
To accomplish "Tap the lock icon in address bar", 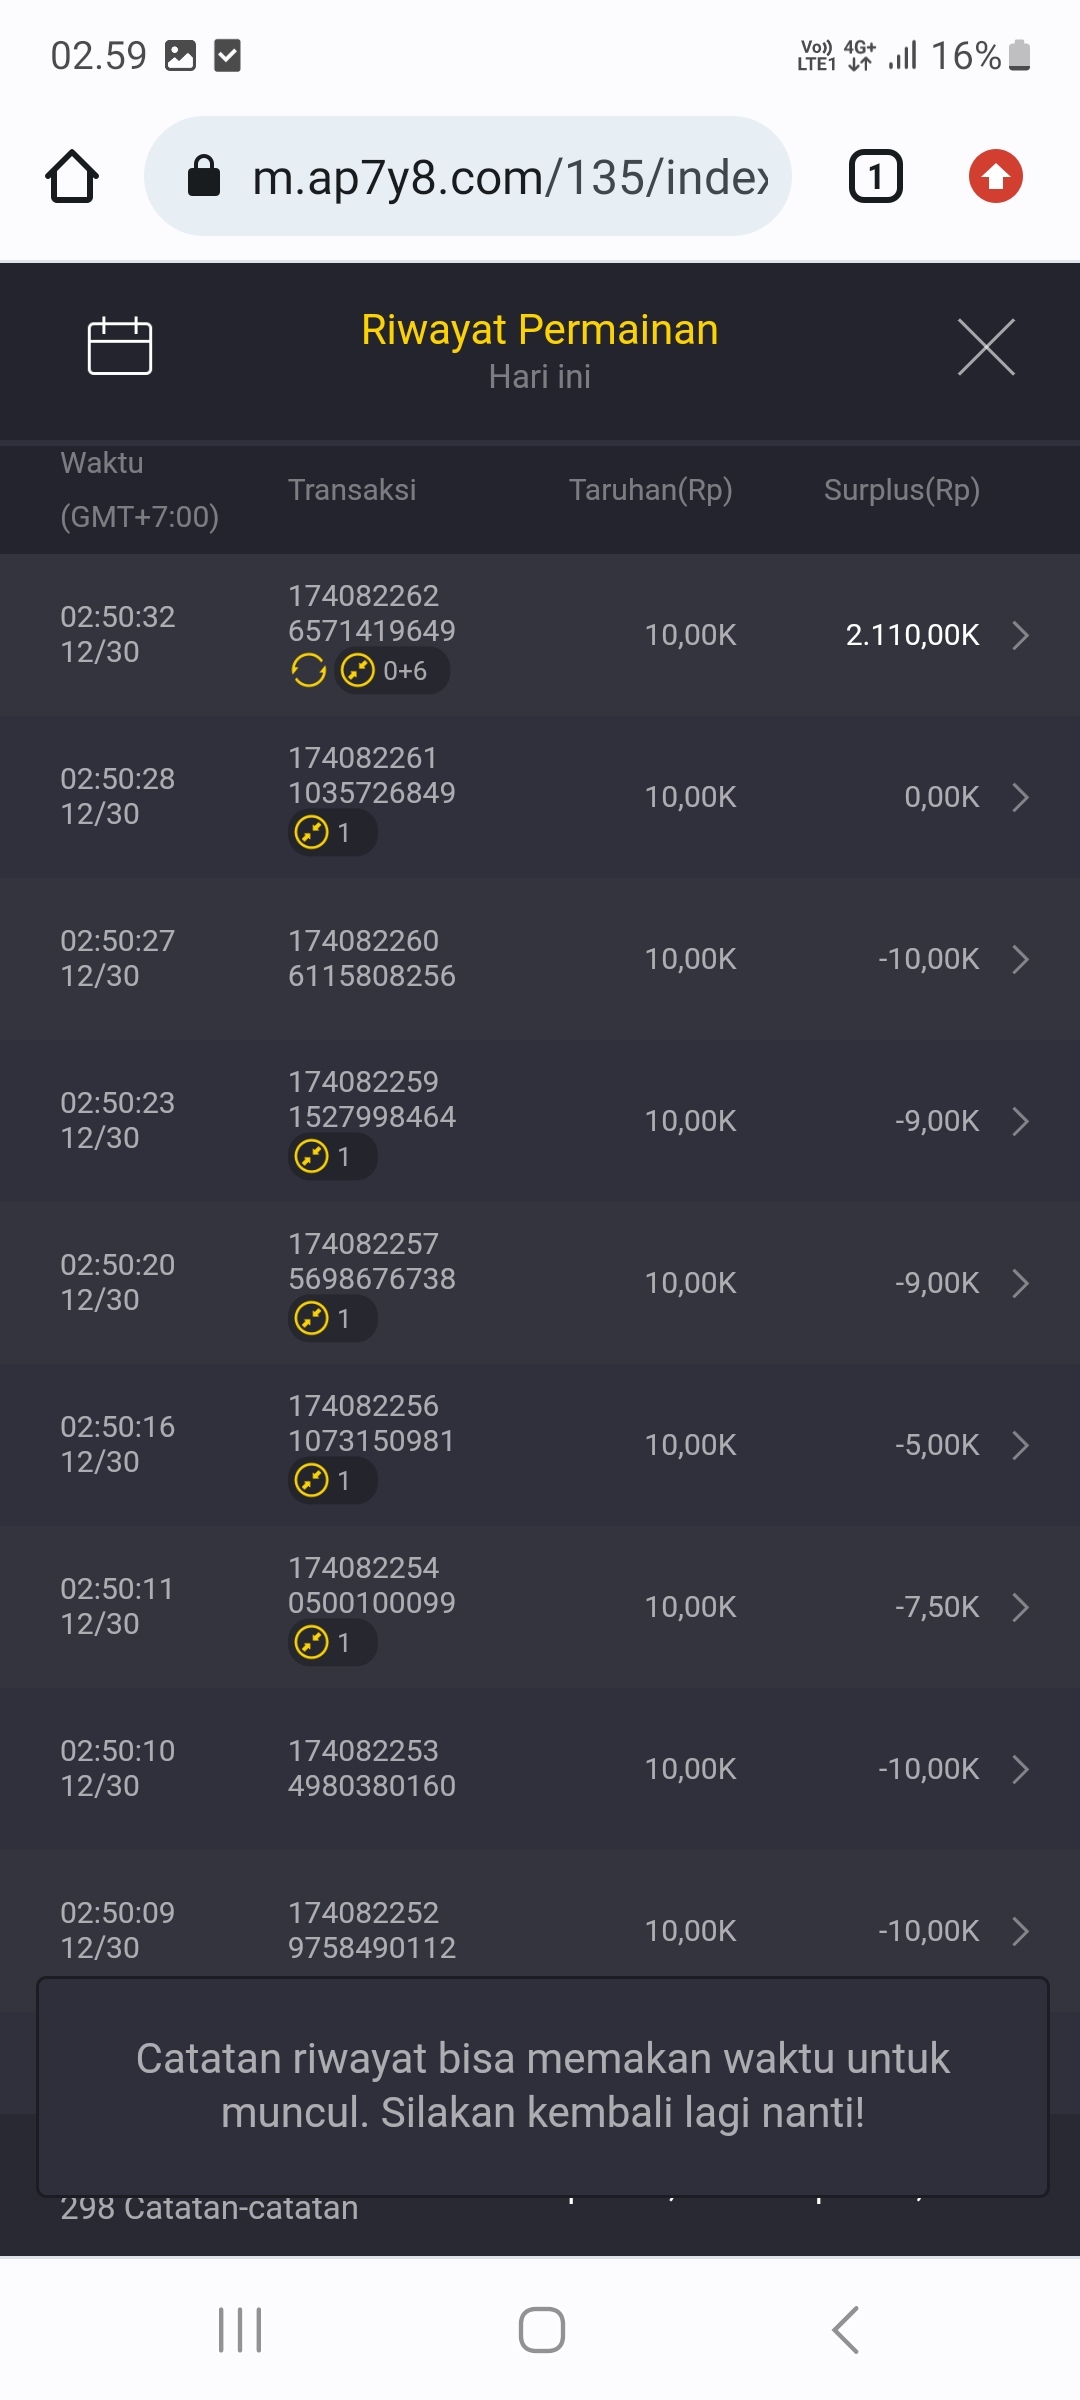I will pos(204,177).
